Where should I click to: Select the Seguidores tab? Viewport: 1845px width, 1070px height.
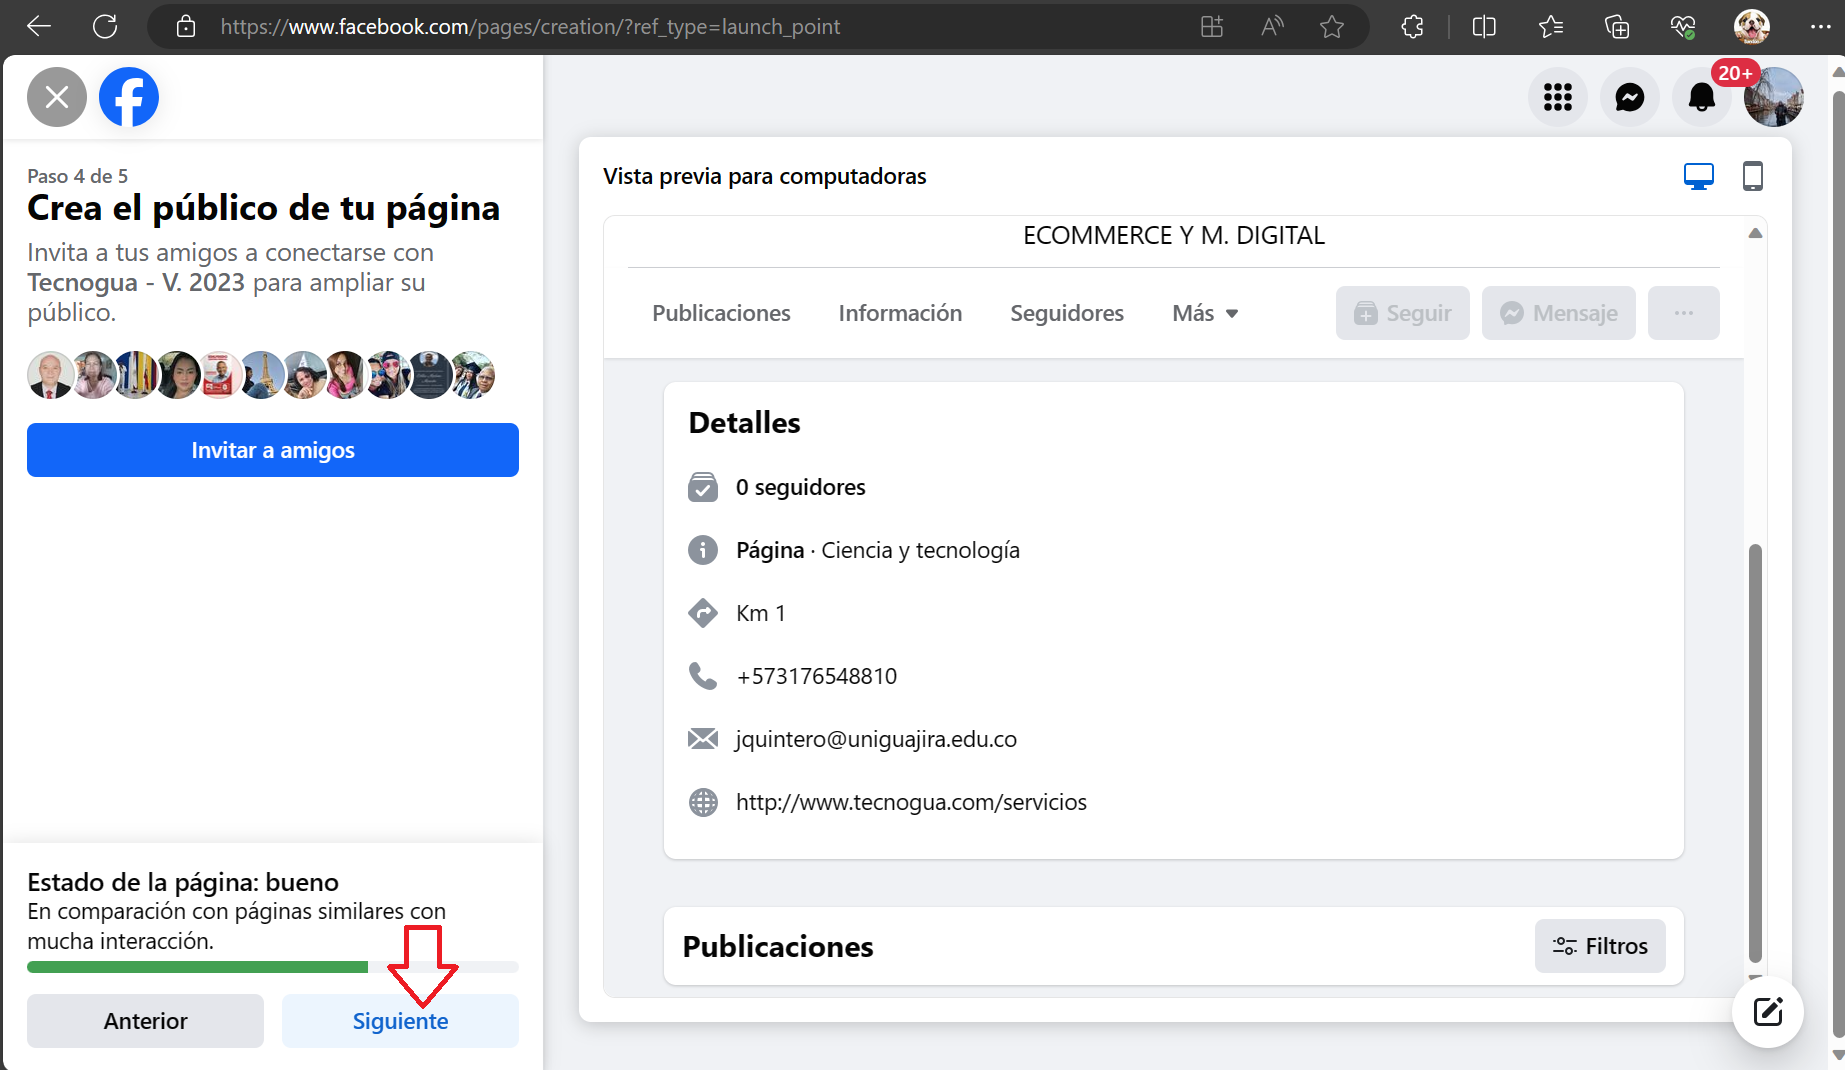pyautogui.click(x=1066, y=313)
